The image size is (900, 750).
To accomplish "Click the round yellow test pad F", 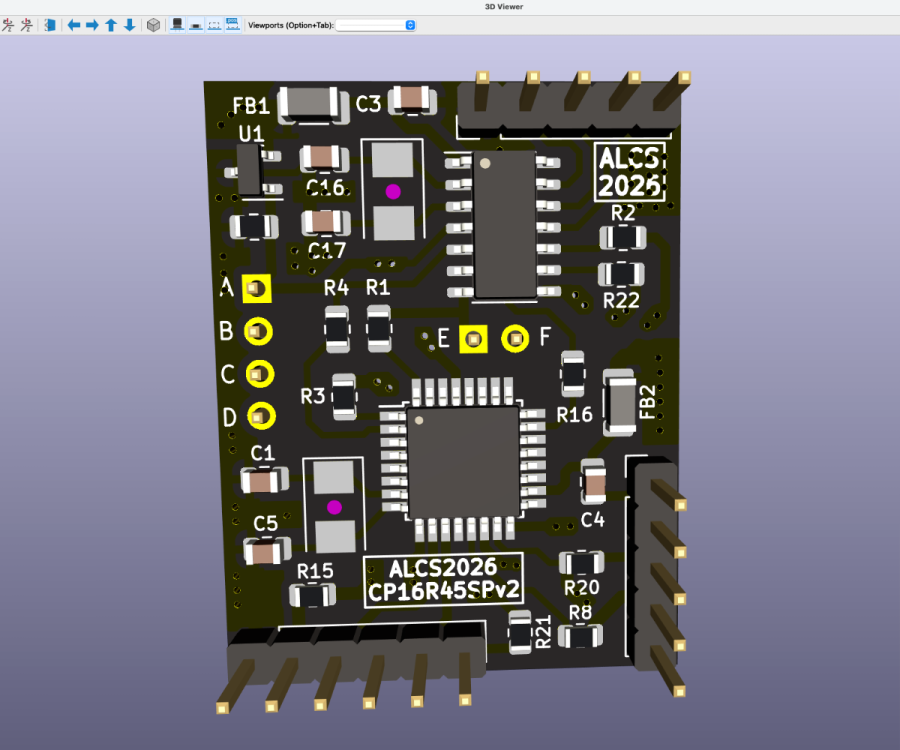I will pos(515,339).
